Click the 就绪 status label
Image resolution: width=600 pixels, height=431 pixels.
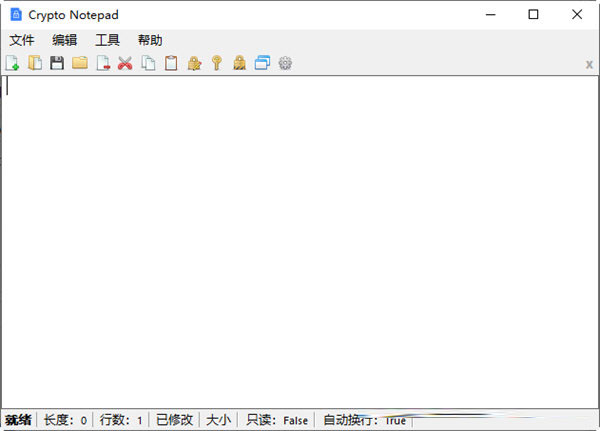pyautogui.click(x=18, y=420)
